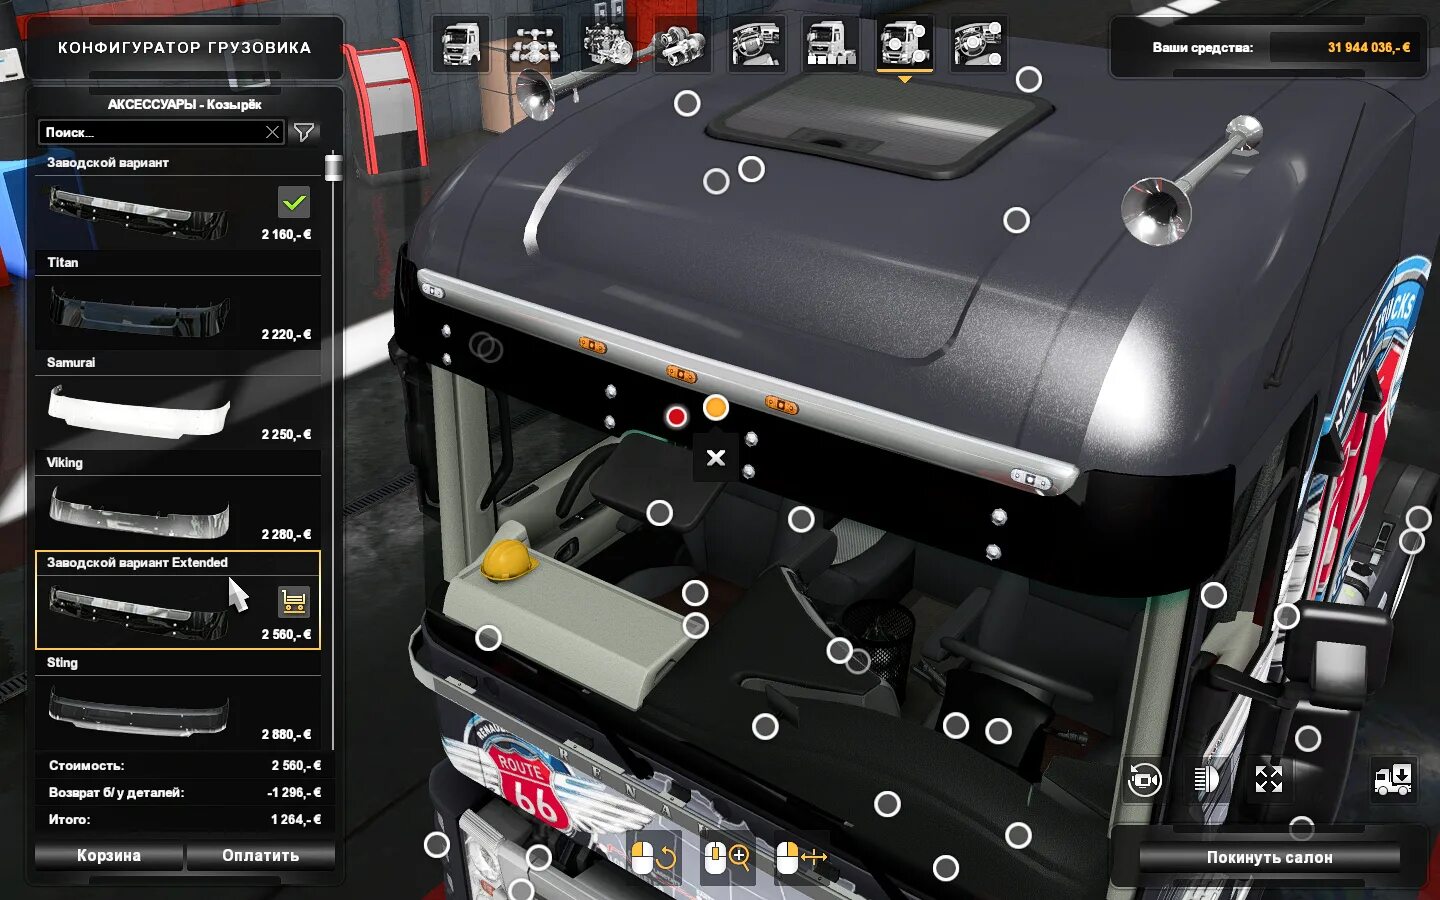1440x900 pixels.
Task: Add Заводской вариант Extended to cart icon
Action: [x=294, y=601]
